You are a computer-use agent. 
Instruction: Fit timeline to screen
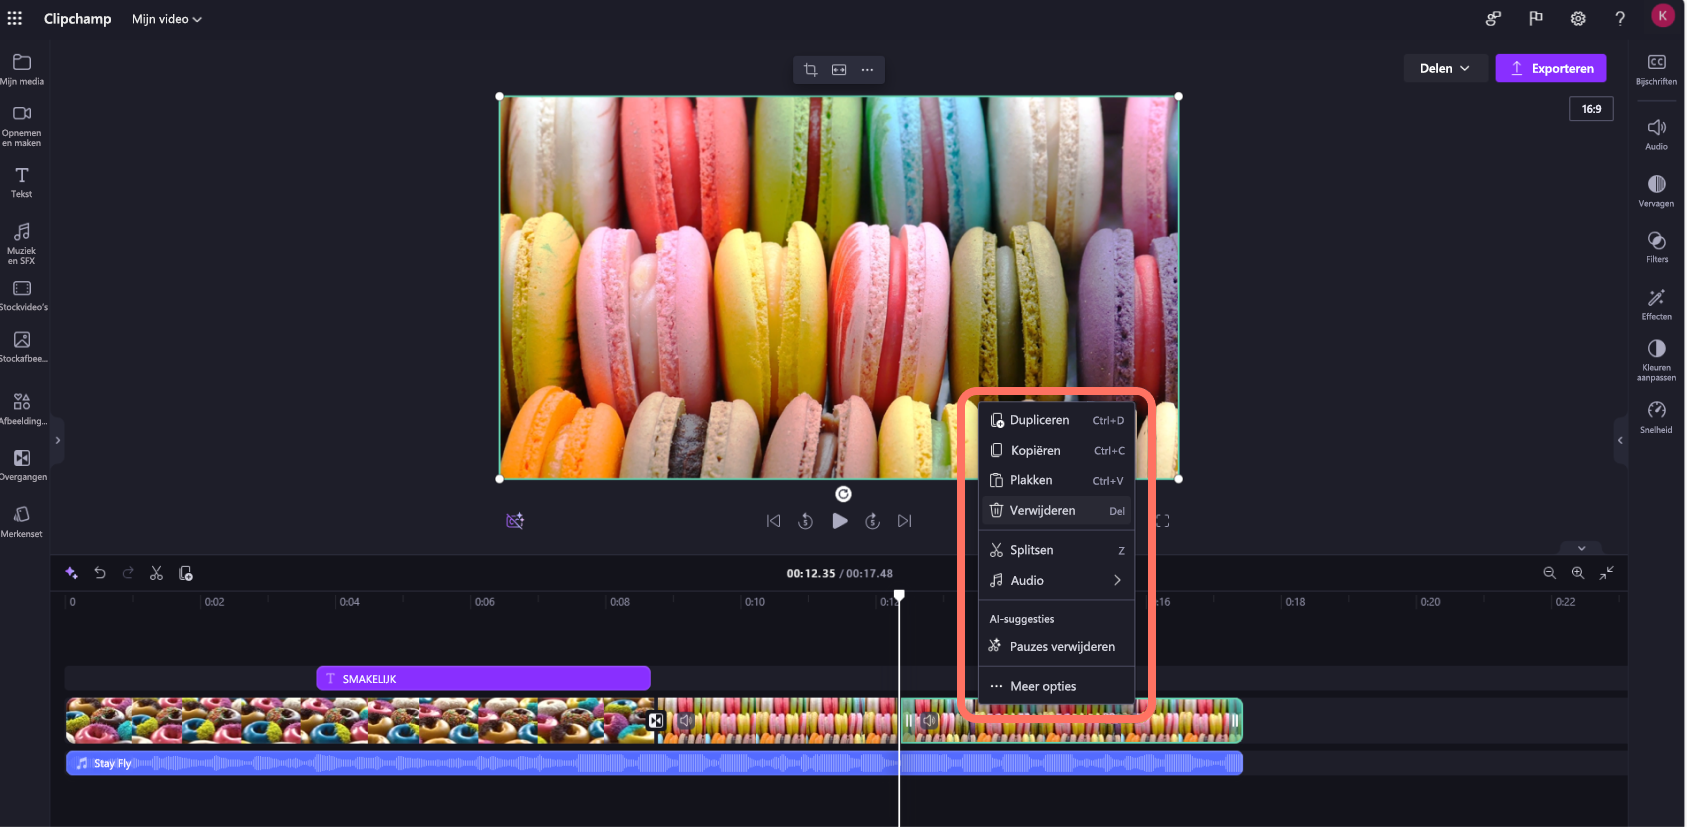1607,573
